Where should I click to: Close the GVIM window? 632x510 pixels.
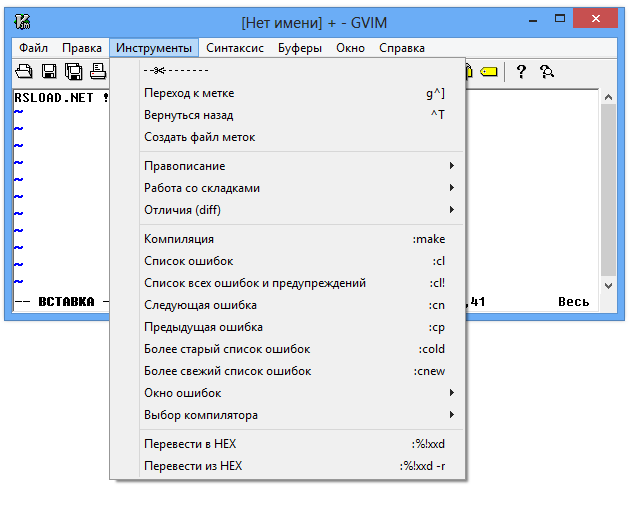(x=596, y=19)
